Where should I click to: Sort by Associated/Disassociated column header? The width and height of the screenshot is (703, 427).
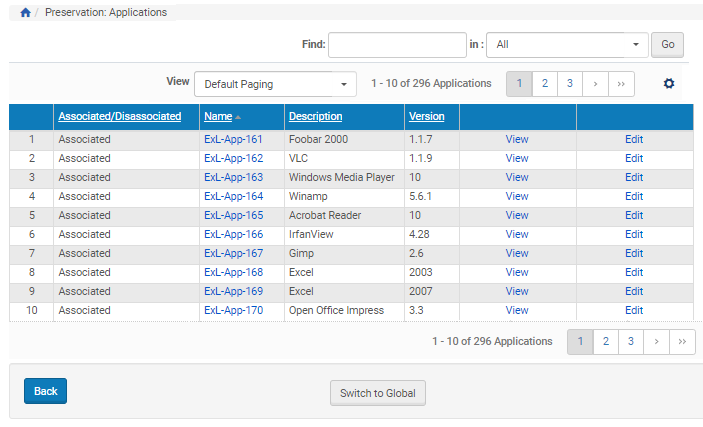[x=119, y=117]
